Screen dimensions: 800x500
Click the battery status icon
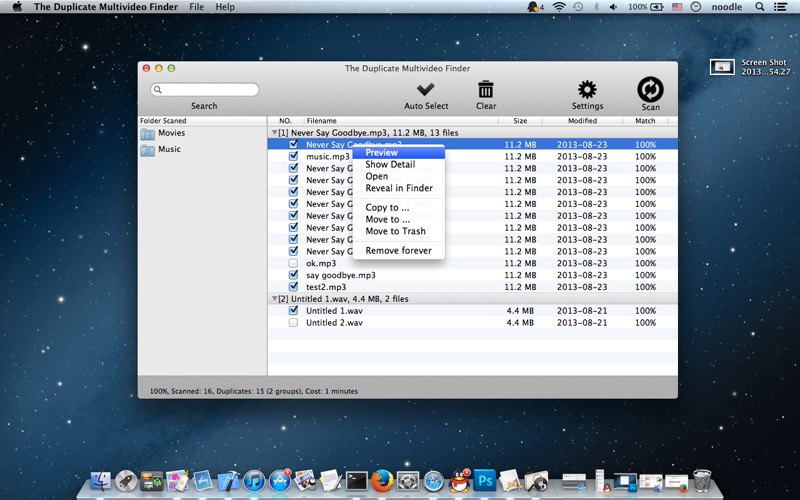pyautogui.click(x=657, y=7)
